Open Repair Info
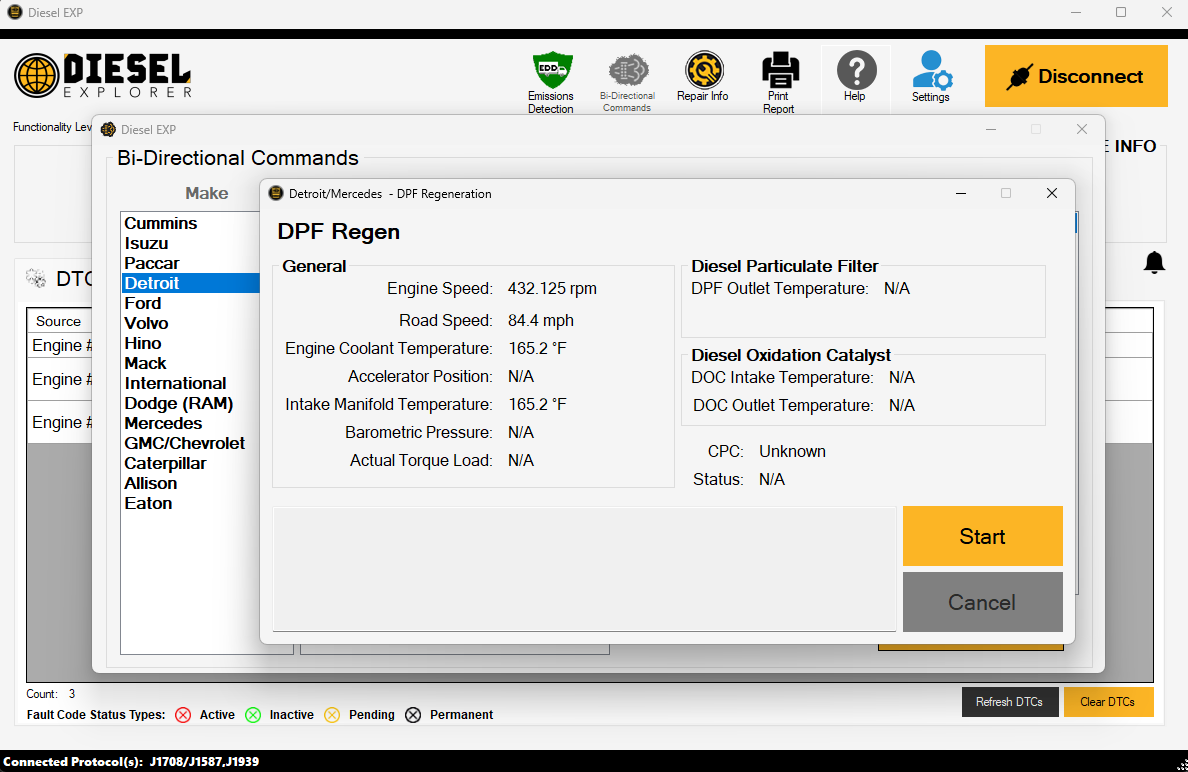The image size is (1188, 772). 703,76
